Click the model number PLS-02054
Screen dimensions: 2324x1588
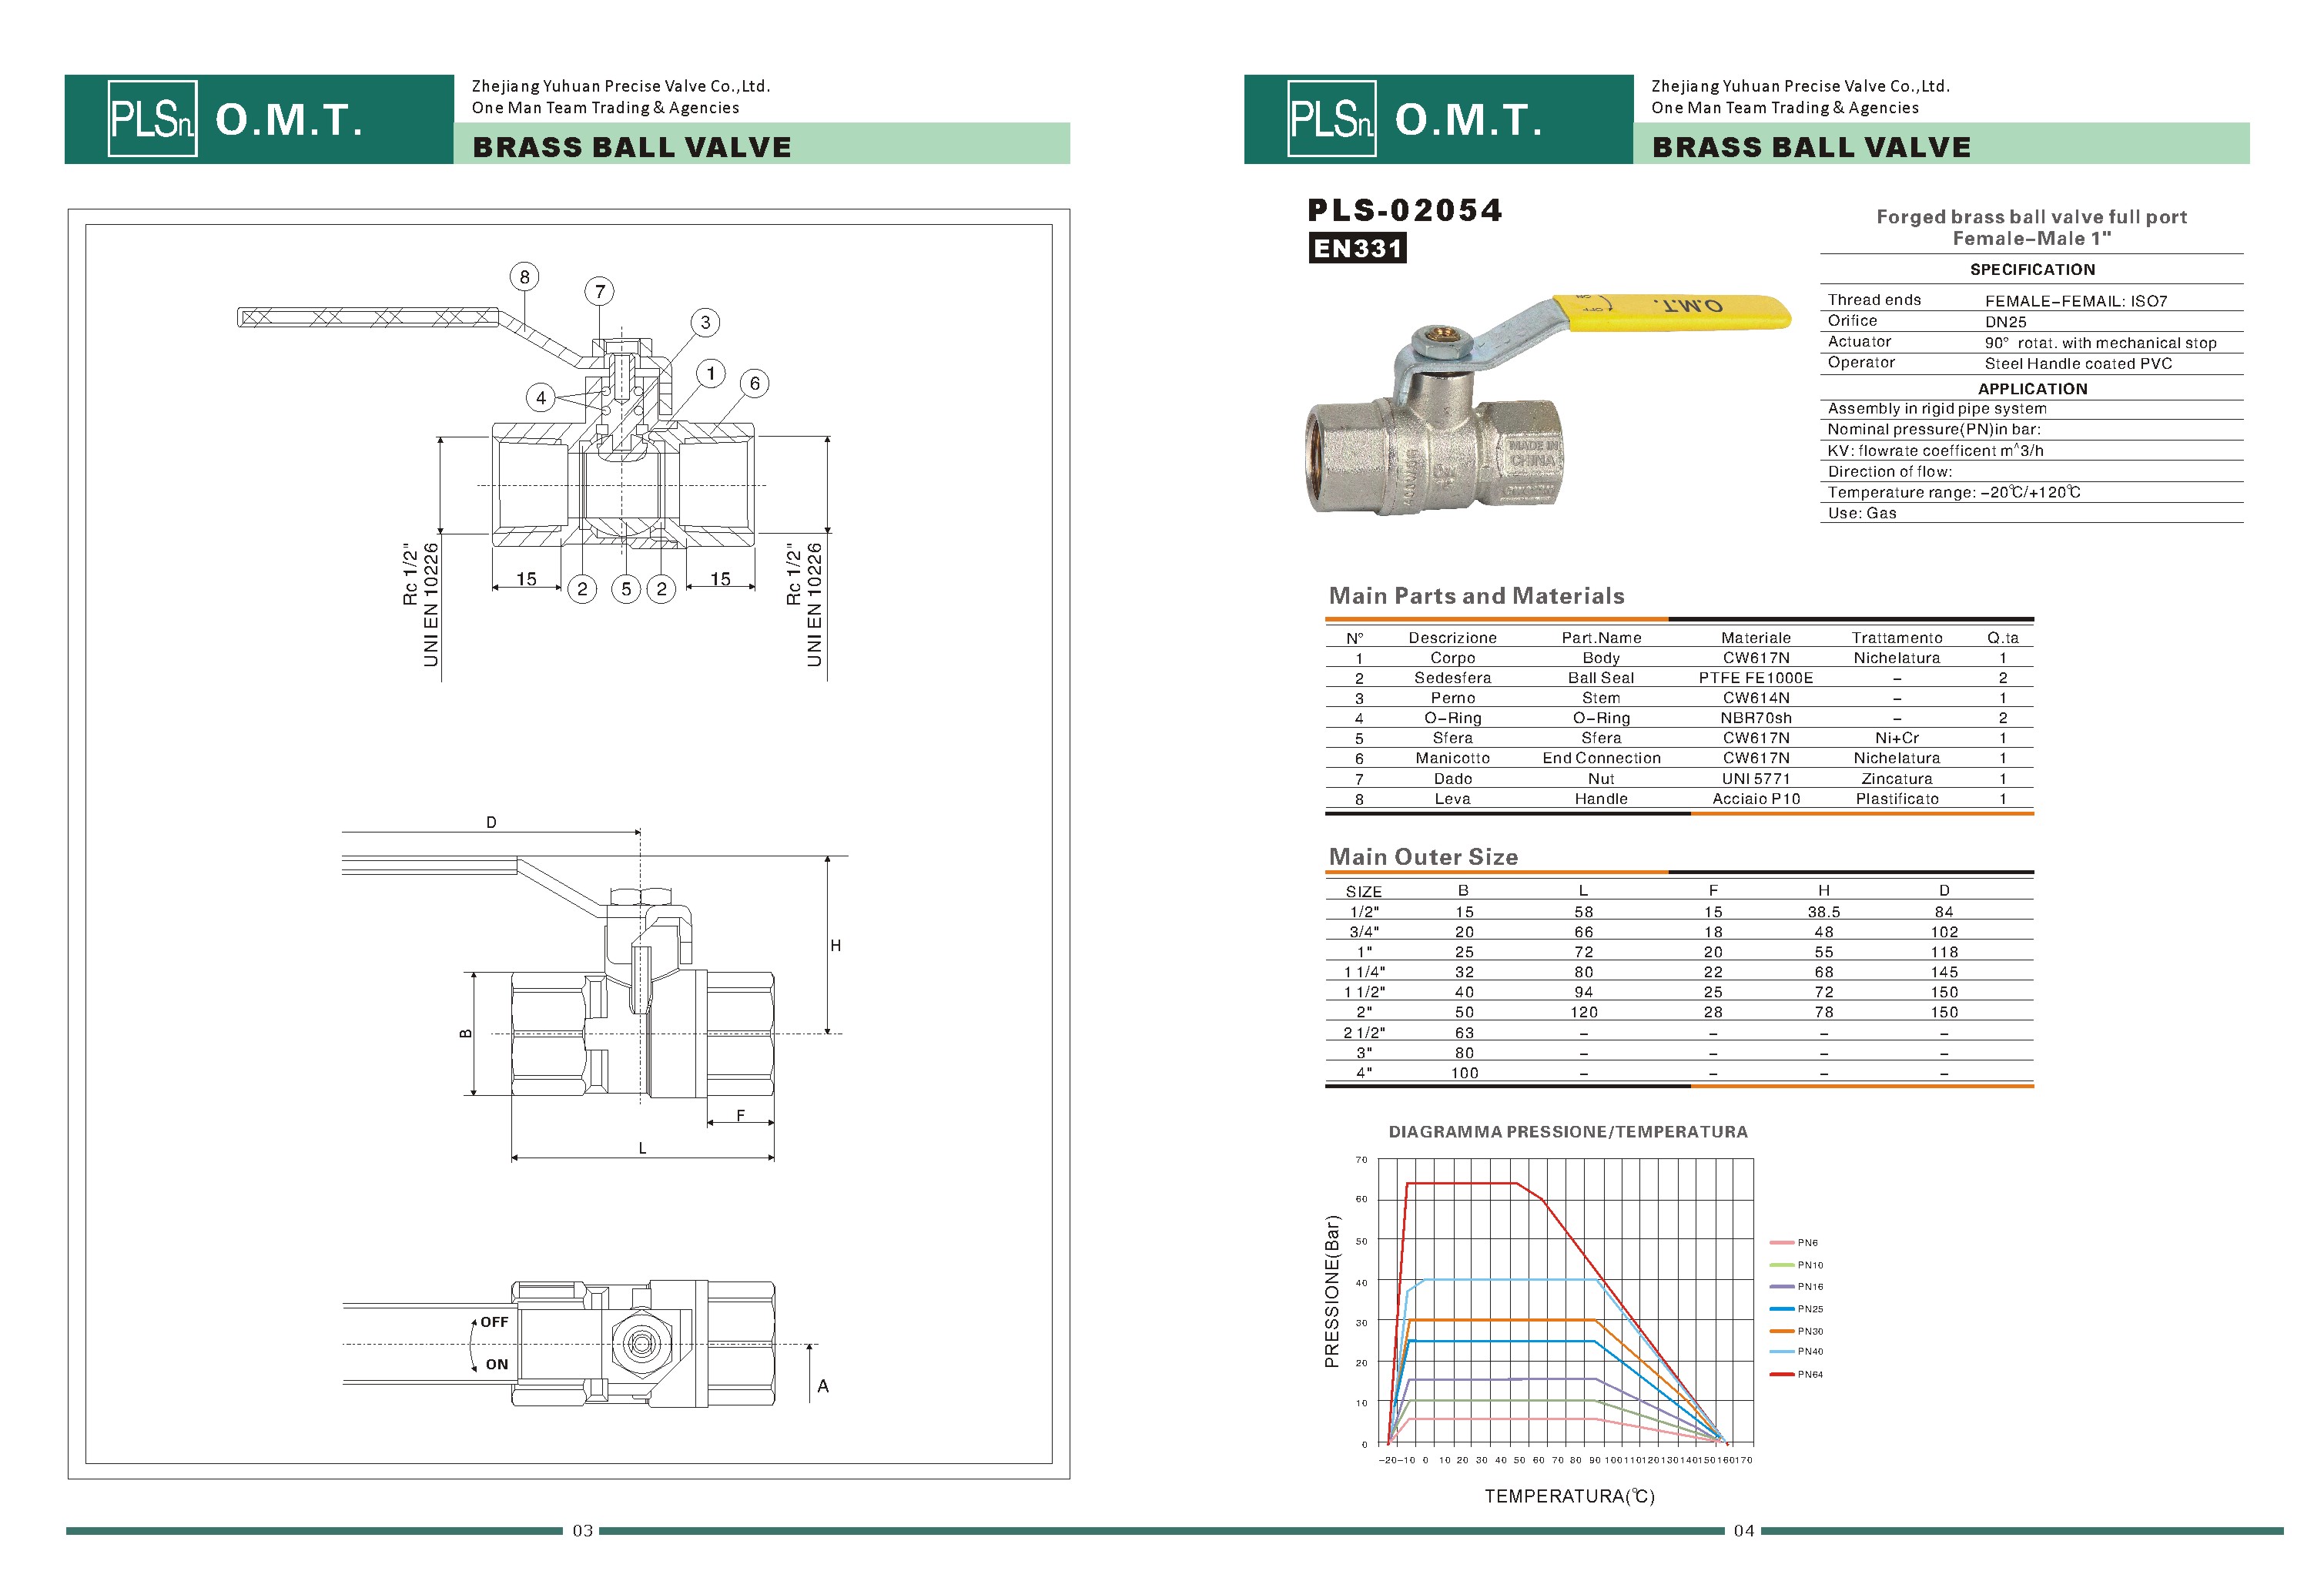point(1405,210)
